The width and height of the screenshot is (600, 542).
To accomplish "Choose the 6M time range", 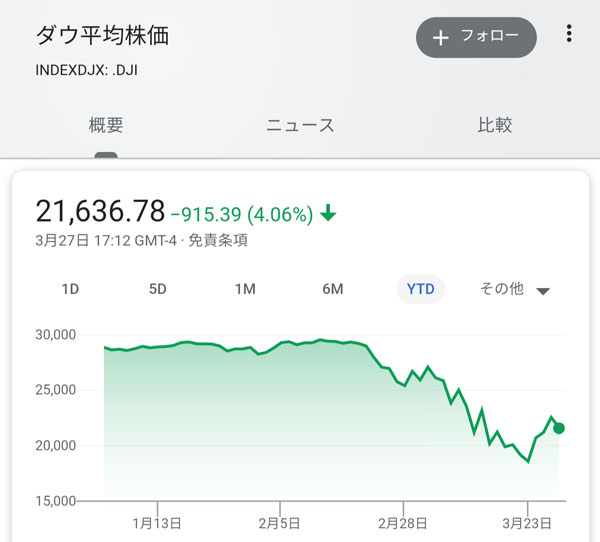I will [333, 289].
